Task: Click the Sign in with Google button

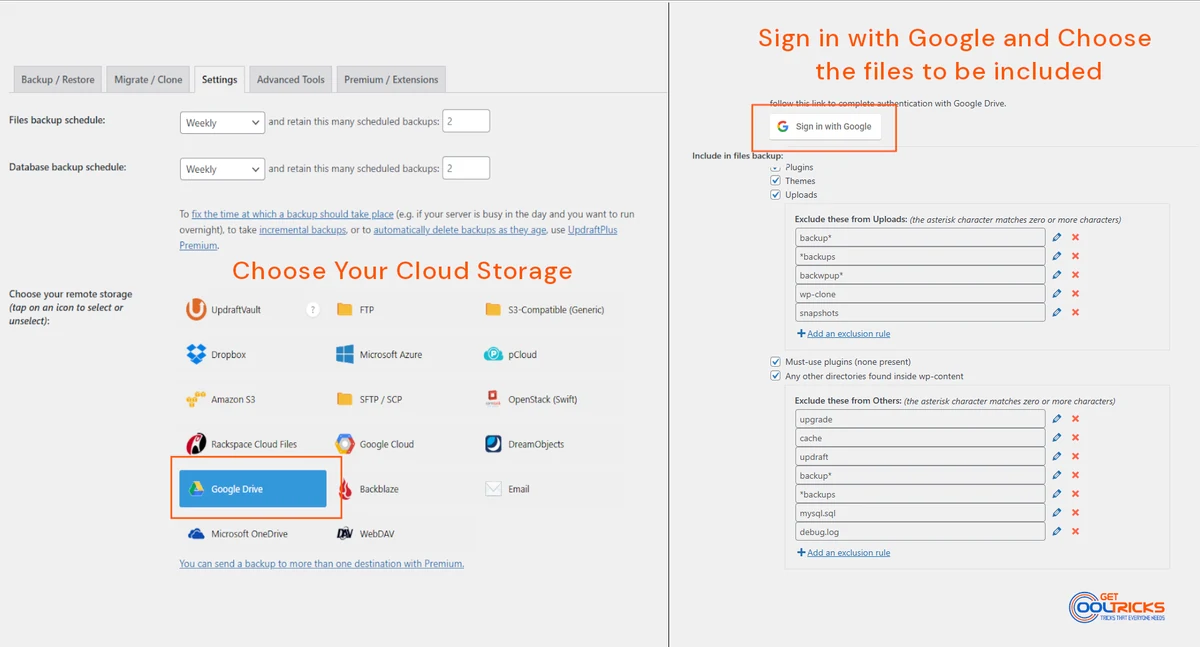Action: point(825,127)
